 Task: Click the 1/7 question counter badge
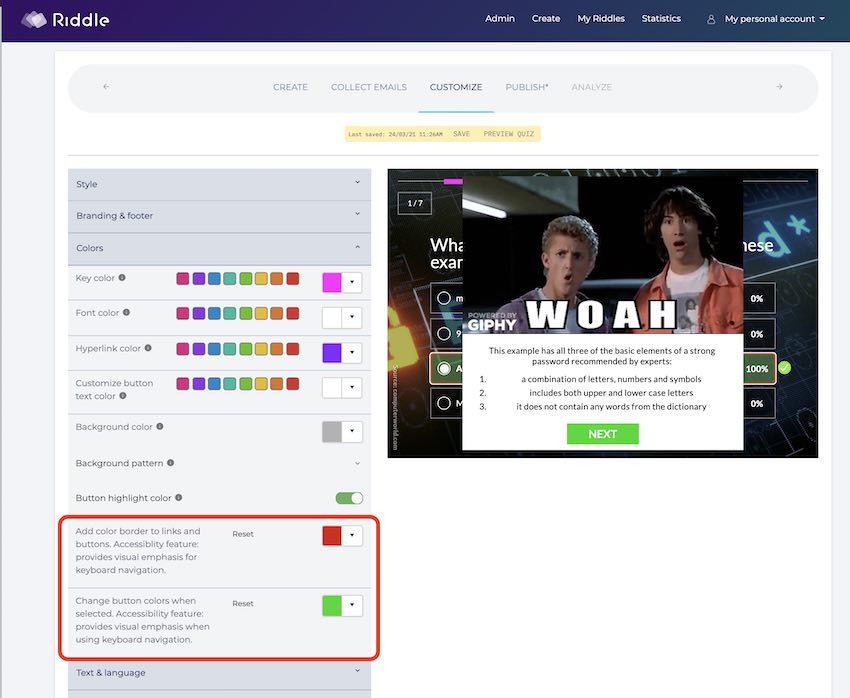[415, 203]
